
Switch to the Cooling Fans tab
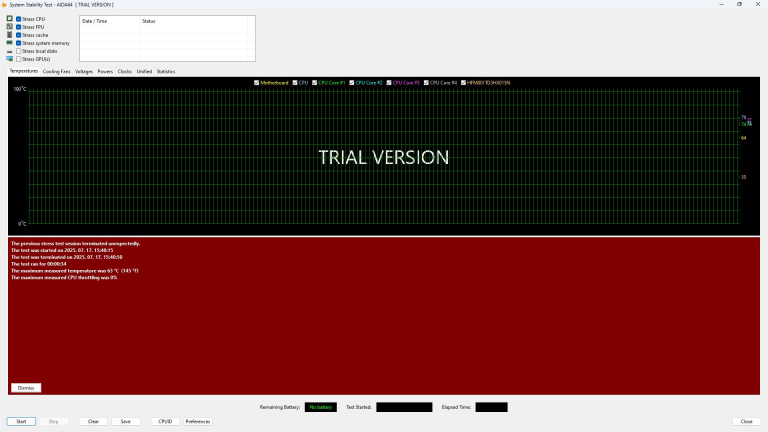[x=56, y=72]
